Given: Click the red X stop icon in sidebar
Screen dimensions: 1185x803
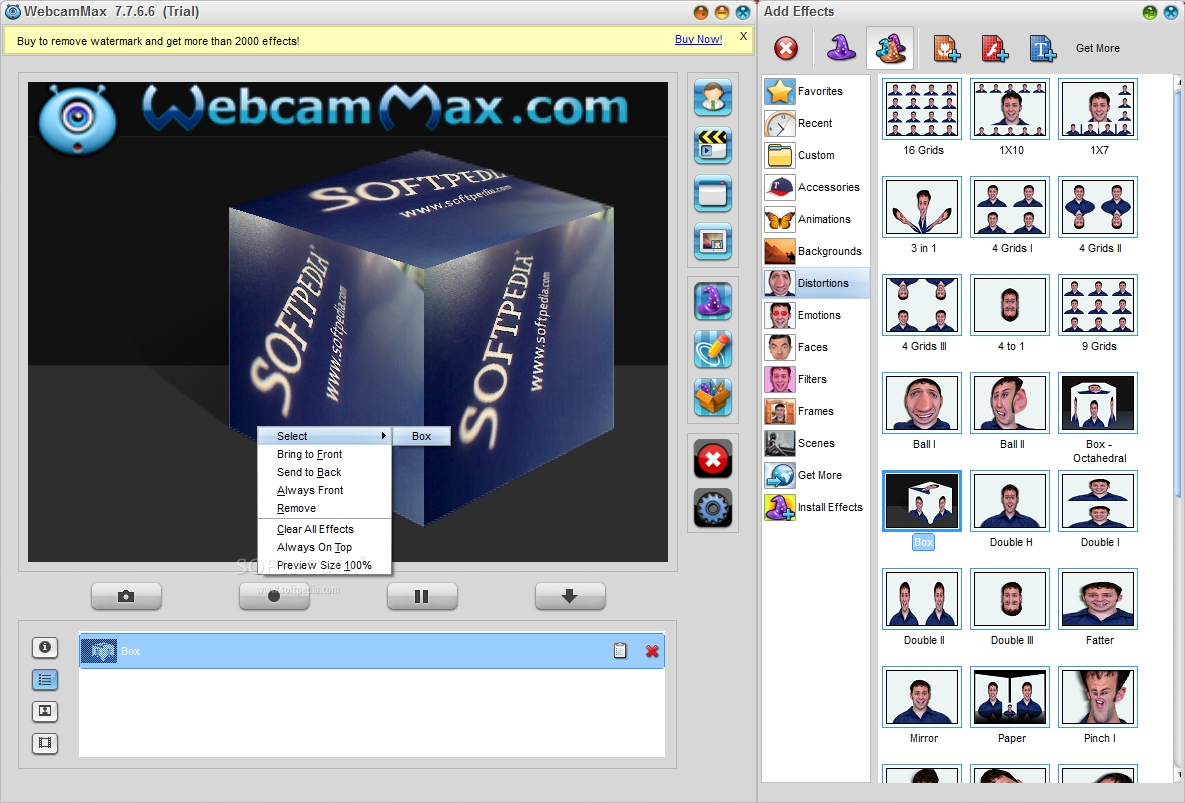Looking at the screenshot, I should tap(713, 459).
